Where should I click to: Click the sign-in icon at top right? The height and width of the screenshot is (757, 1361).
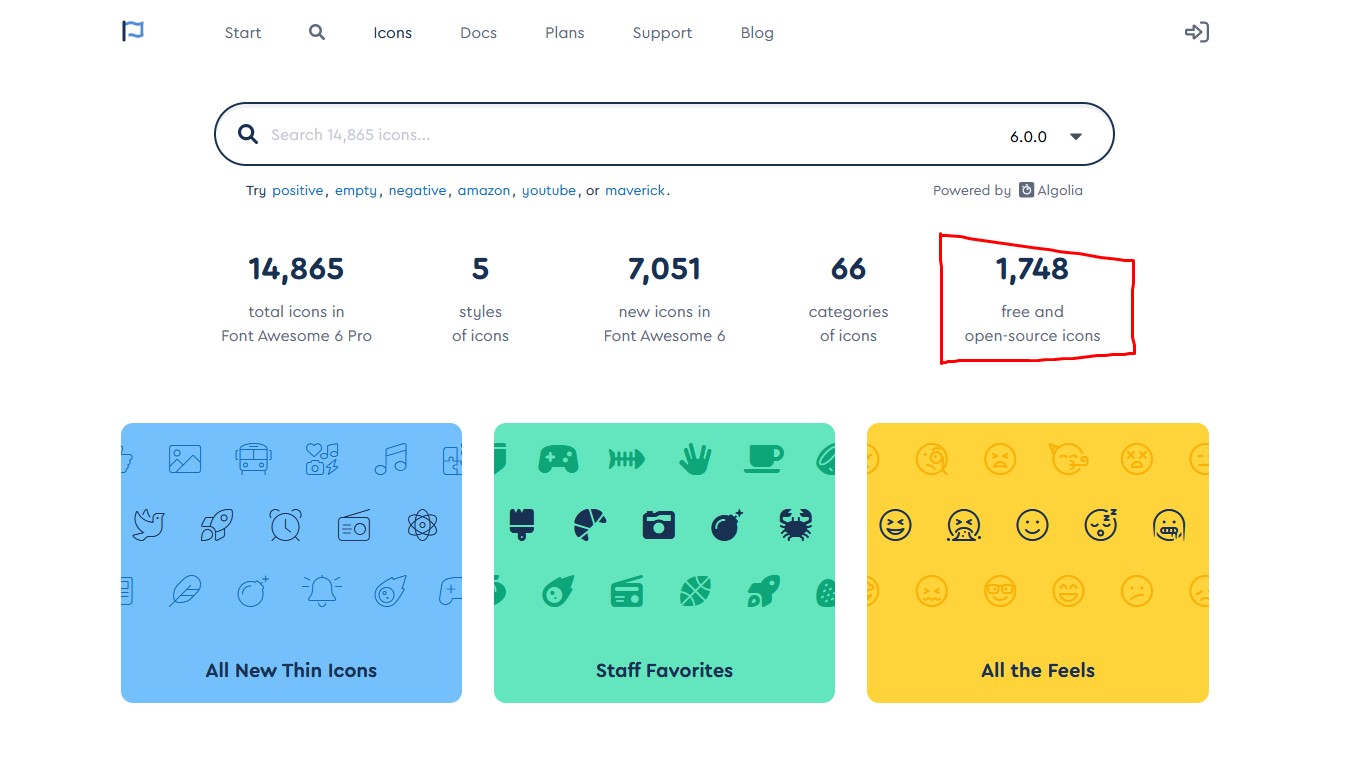(x=1196, y=32)
